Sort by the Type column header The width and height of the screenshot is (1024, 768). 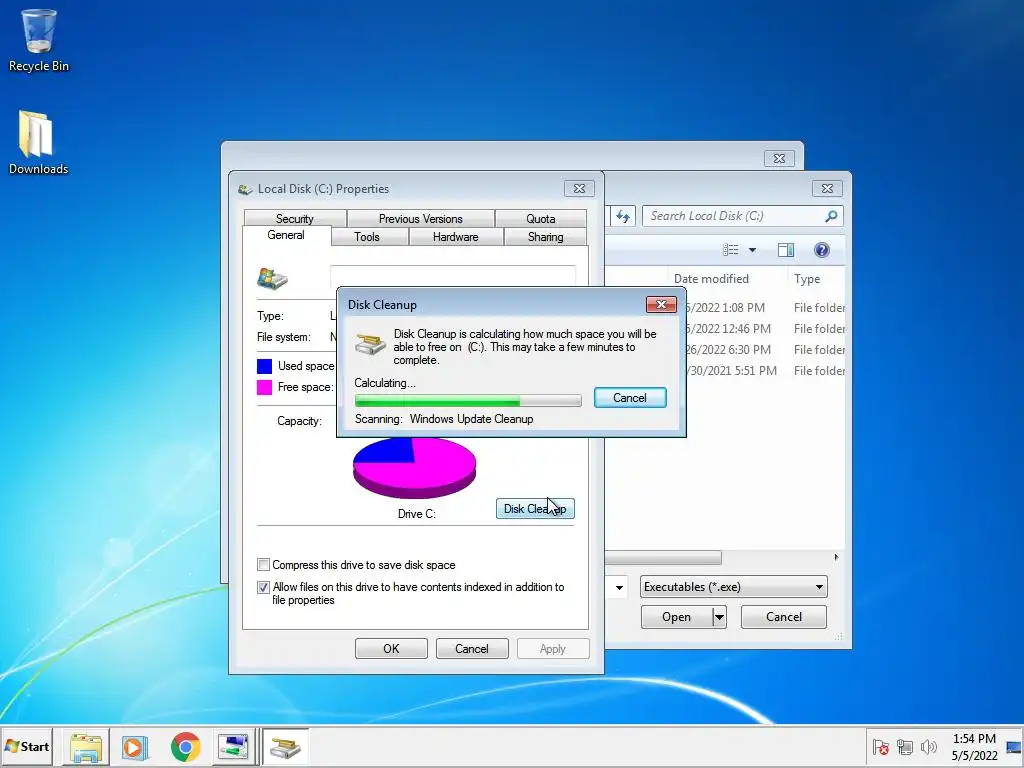(816, 279)
